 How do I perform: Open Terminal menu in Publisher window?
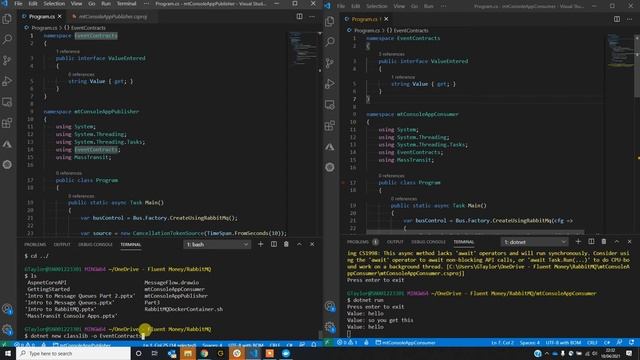(127, 4)
